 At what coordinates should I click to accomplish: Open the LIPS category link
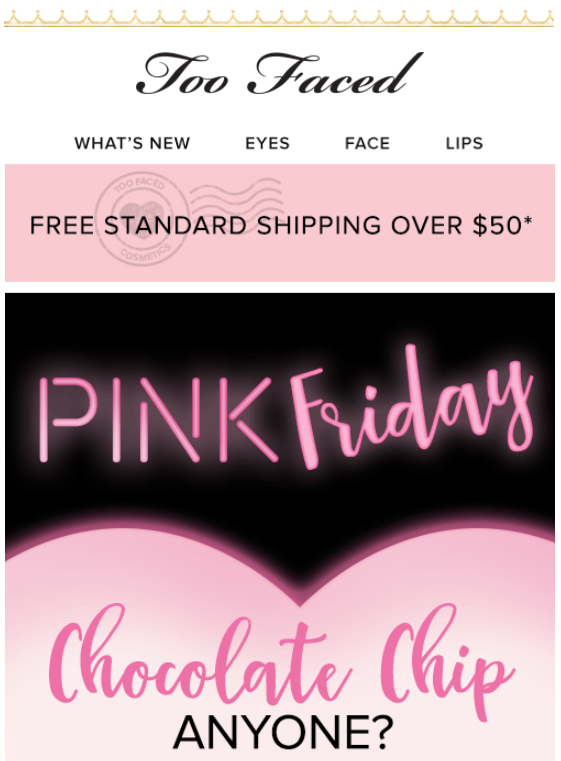(x=464, y=143)
